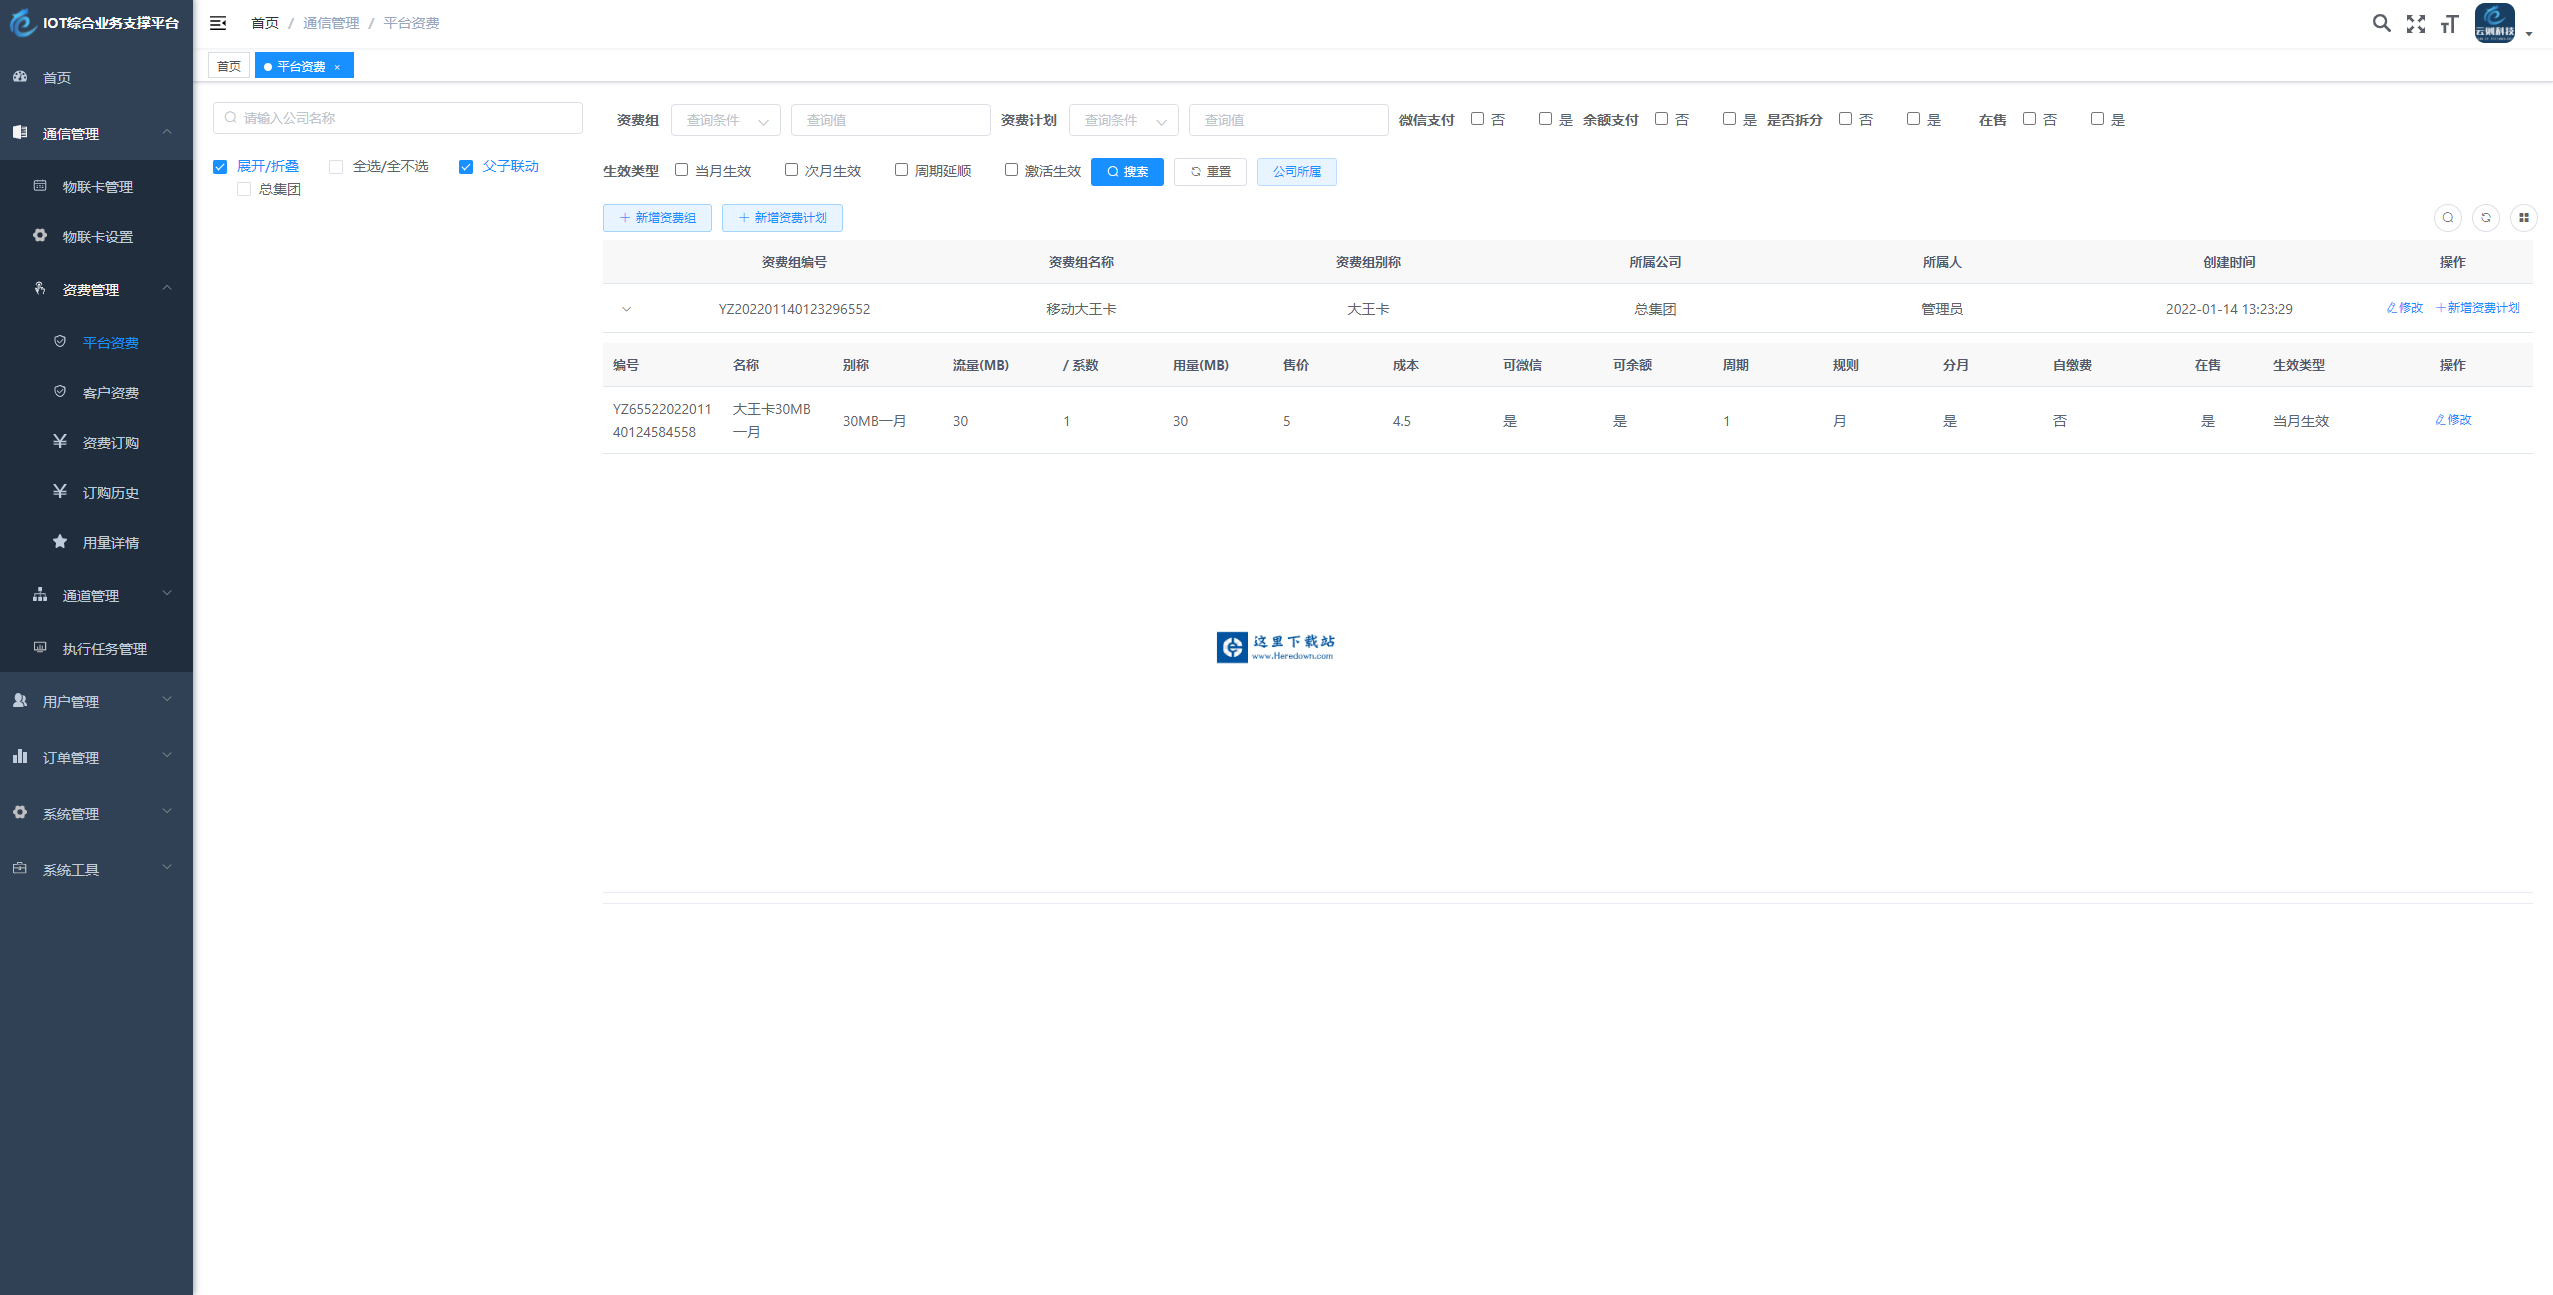Open the 资费组 查询条件 dropdown
2553x1295 pixels.
pos(725,120)
